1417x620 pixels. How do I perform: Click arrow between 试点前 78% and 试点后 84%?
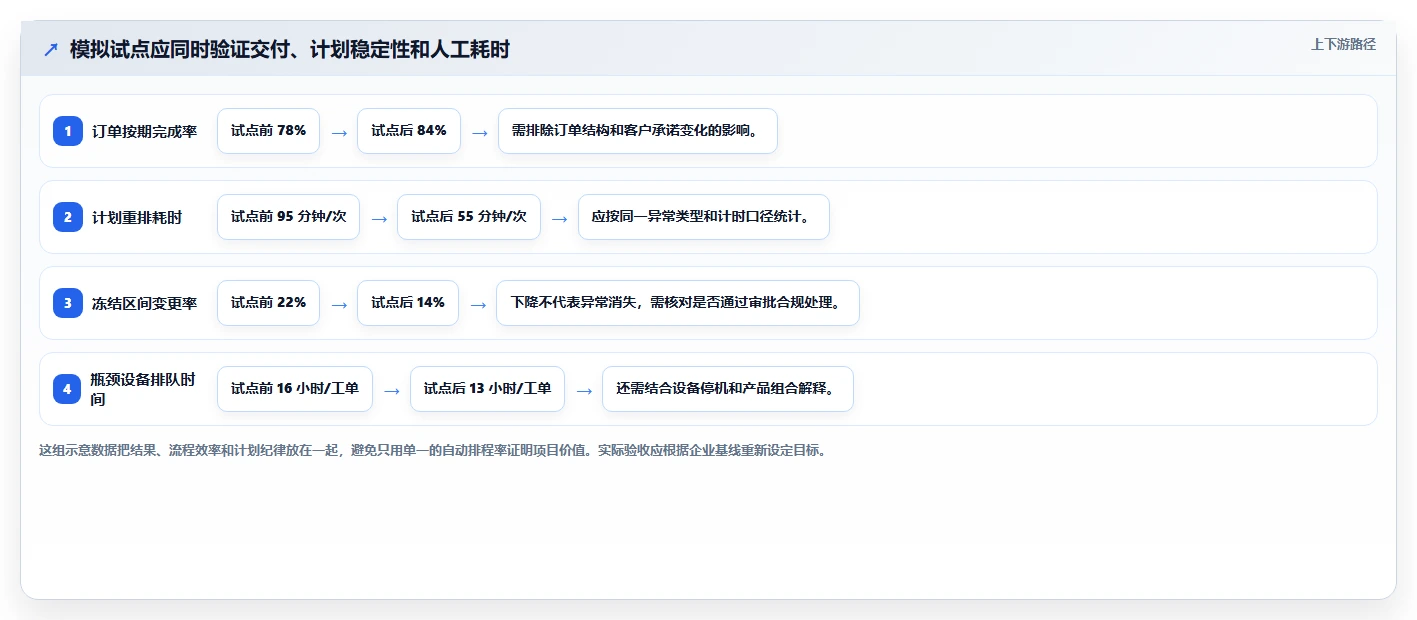339,132
